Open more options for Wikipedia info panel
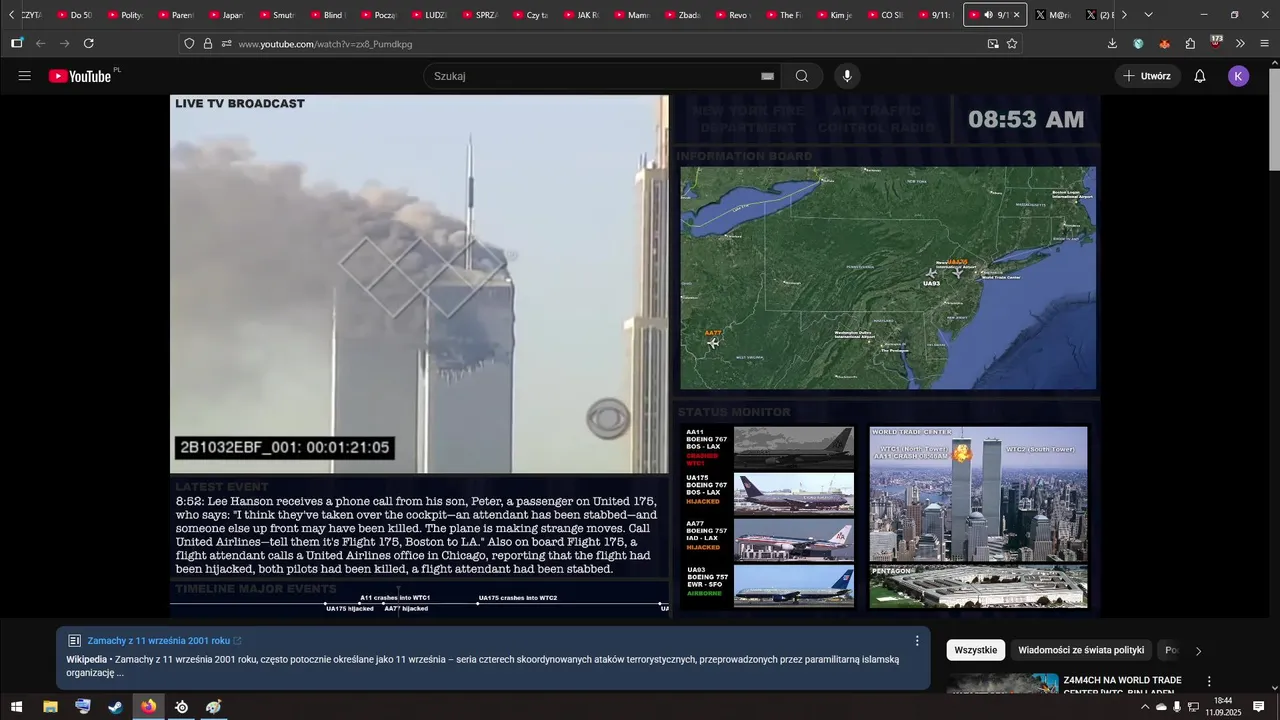The height and width of the screenshot is (720, 1280). tap(917, 641)
